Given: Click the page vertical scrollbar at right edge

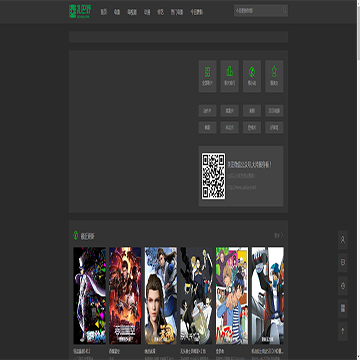Looking at the screenshot, I should pos(358,180).
